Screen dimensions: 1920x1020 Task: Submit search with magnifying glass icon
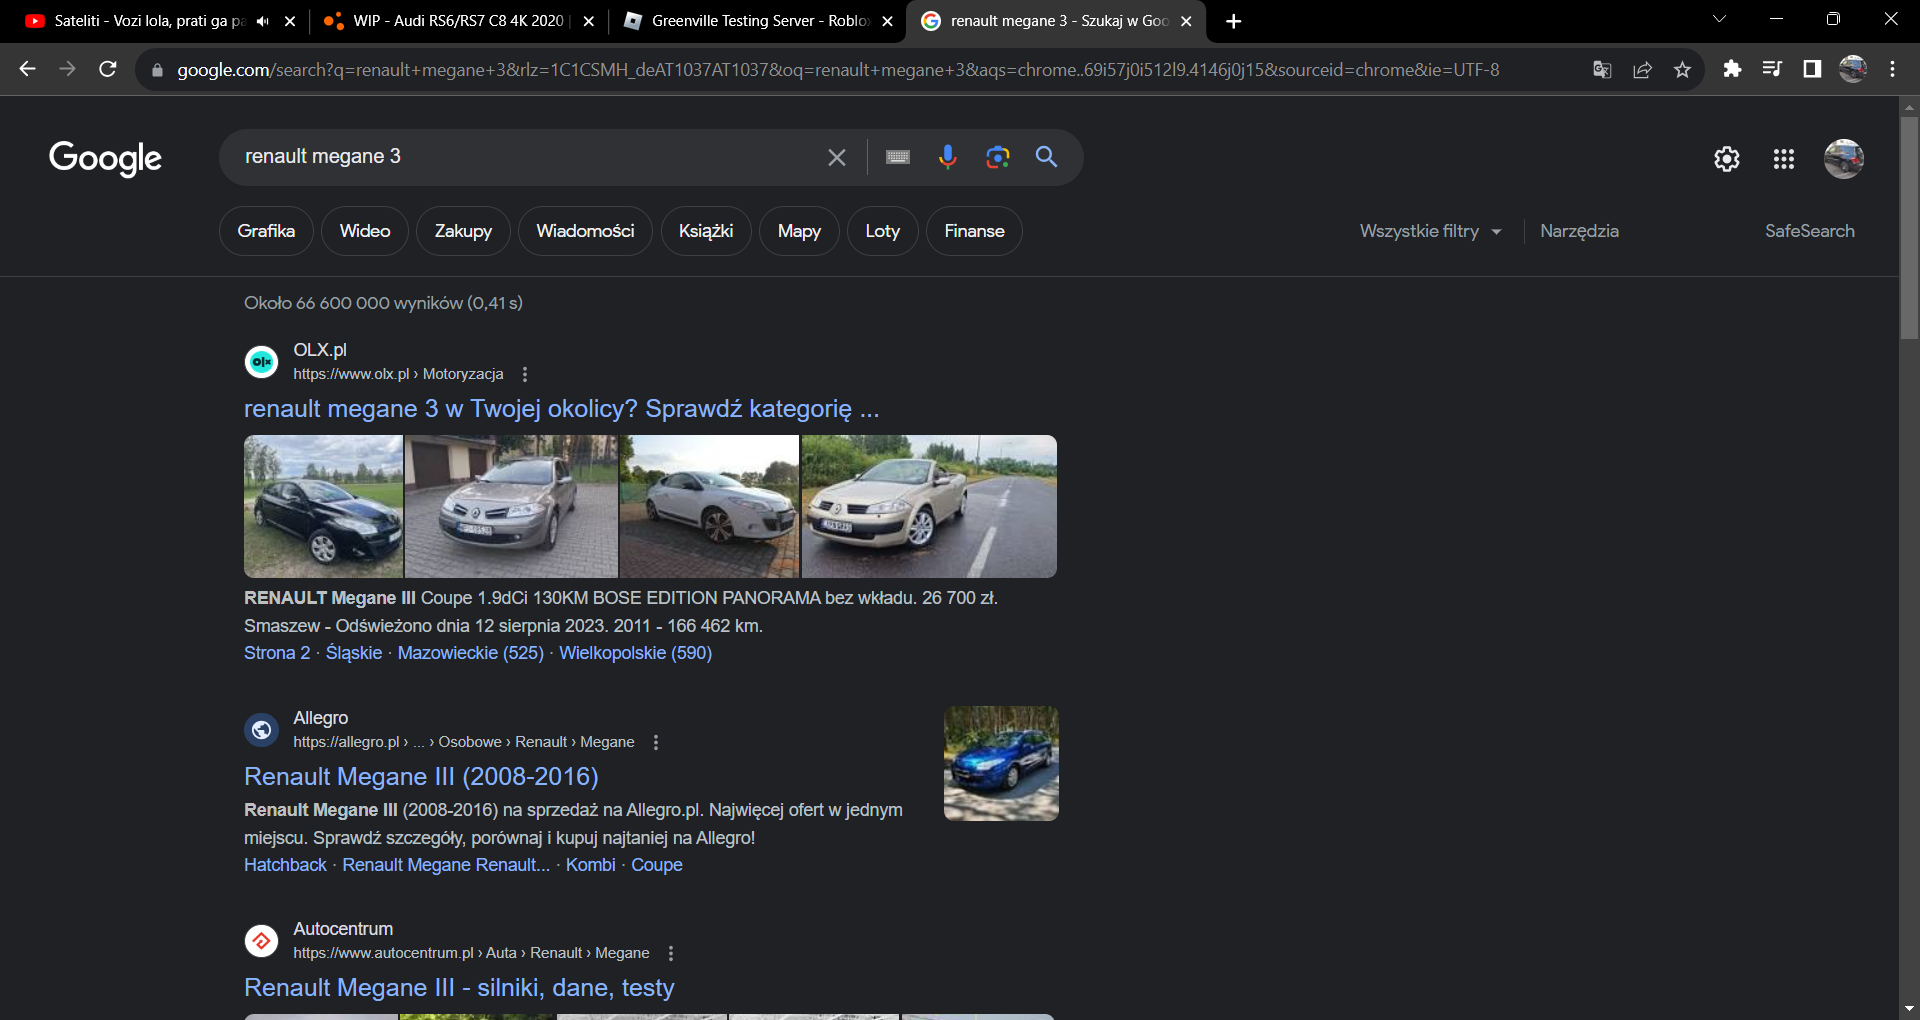pyautogui.click(x=1046, y=157)
